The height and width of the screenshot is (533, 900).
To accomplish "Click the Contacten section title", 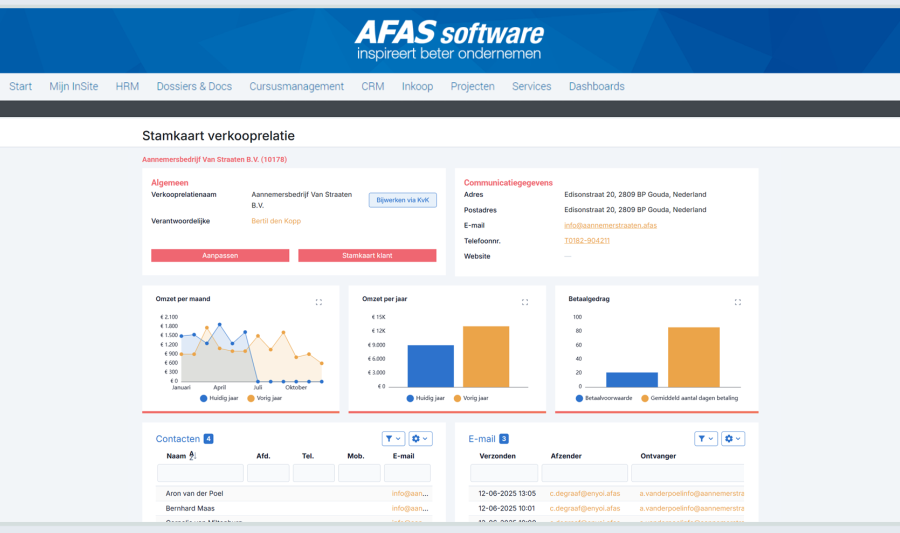I will coord(178,439).
